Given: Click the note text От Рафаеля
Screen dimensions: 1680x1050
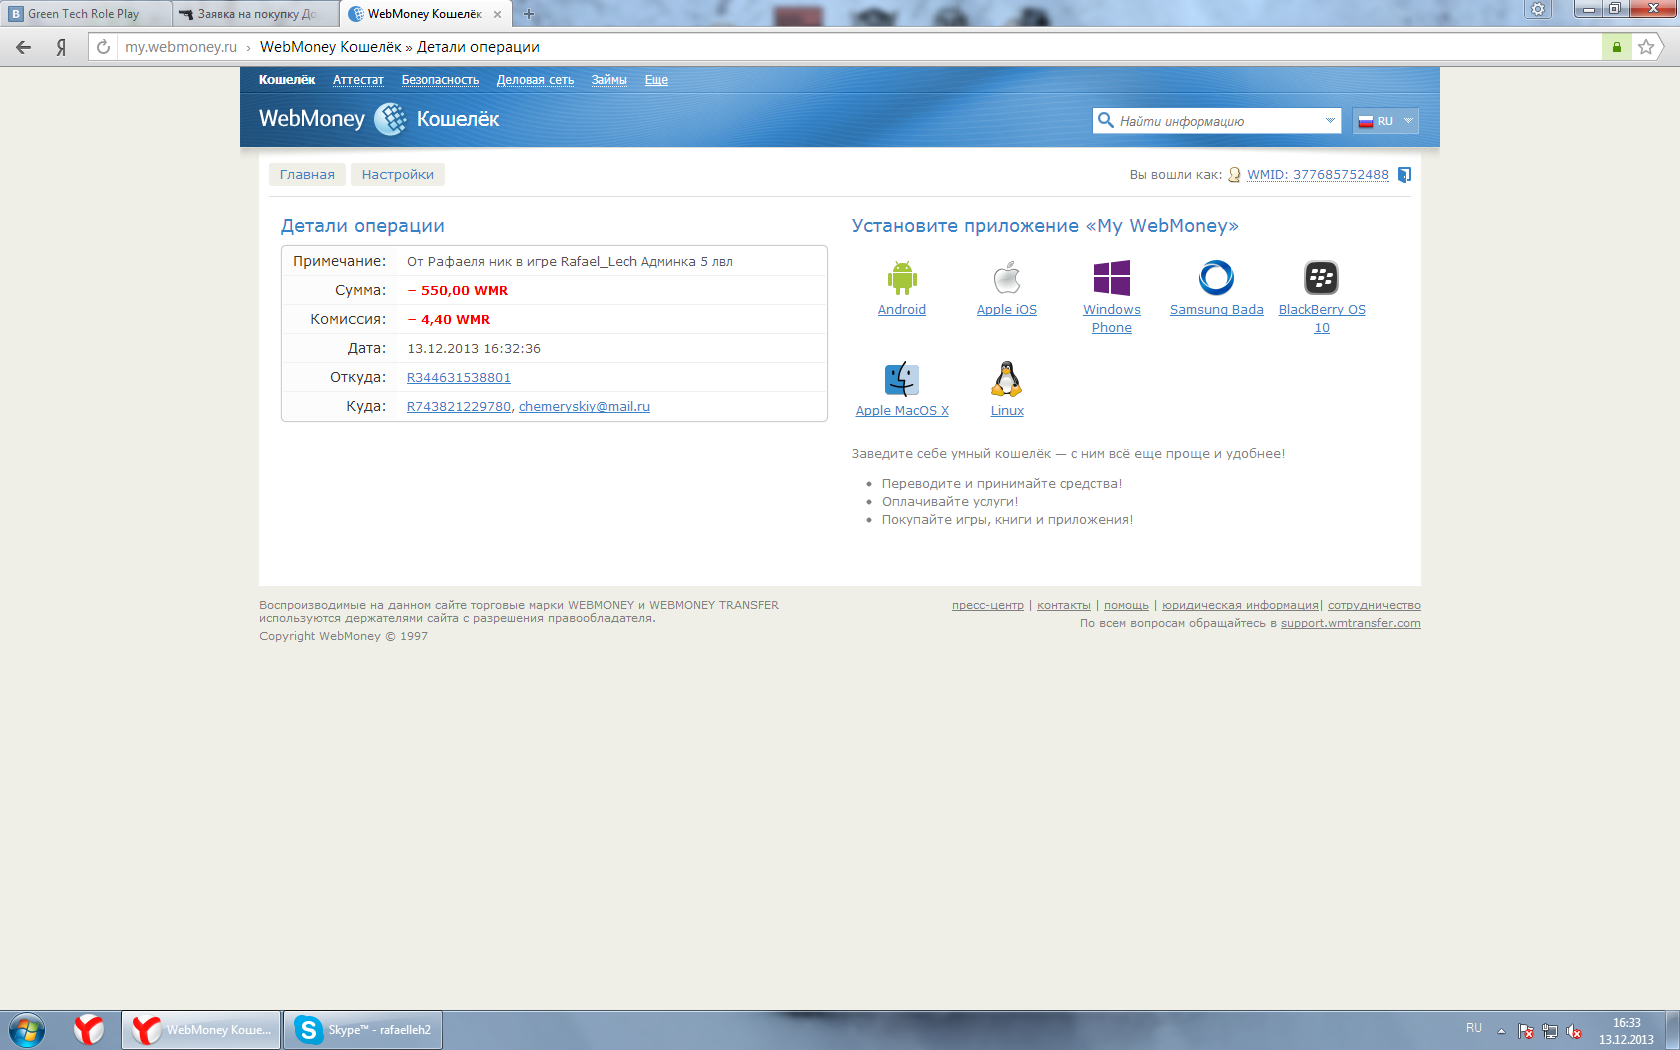Looking at the screenshot, I should click(570, 262).
